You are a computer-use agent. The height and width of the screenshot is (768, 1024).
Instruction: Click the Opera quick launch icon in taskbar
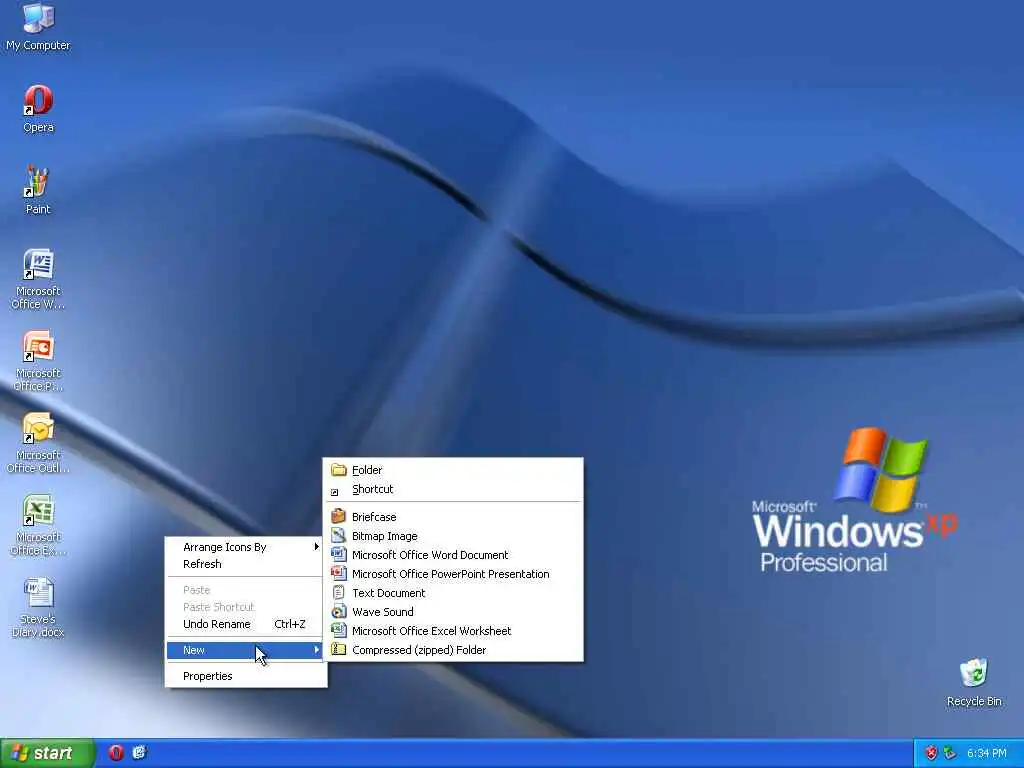[x=116, y=753]
